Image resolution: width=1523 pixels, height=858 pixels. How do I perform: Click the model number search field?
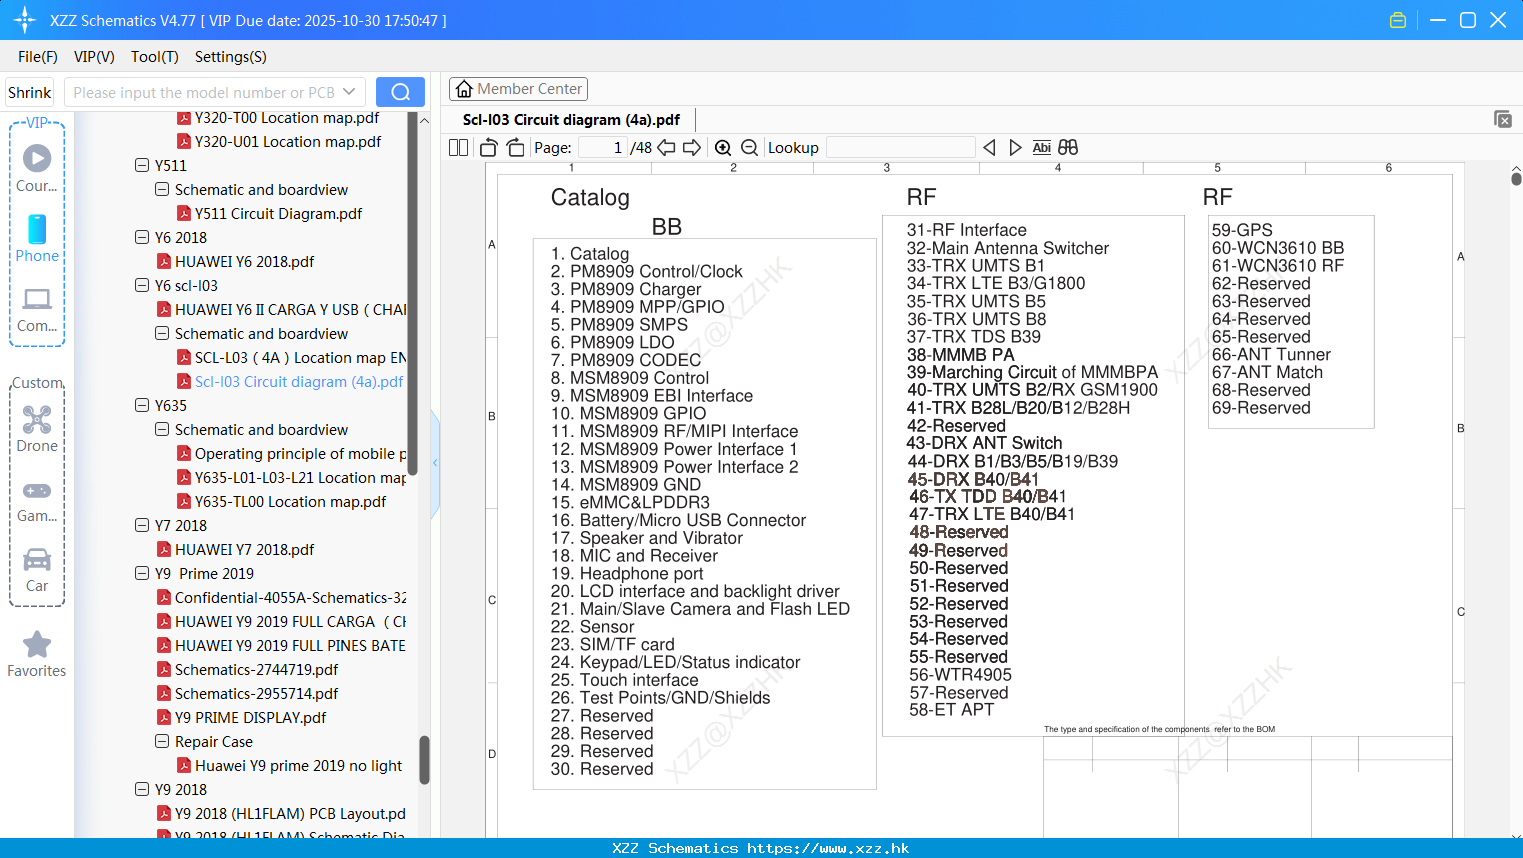click(x=203, y=92)
